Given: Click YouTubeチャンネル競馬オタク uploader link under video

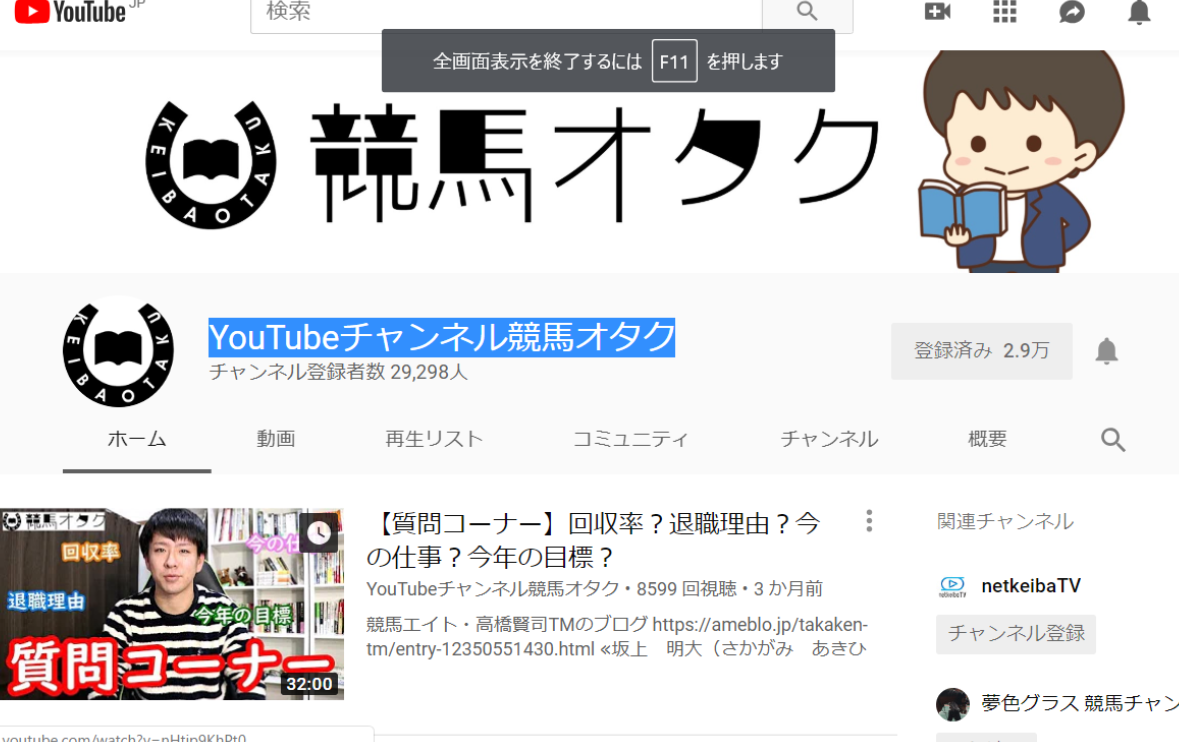Looking at the screenshot, I should click(493, 589).
